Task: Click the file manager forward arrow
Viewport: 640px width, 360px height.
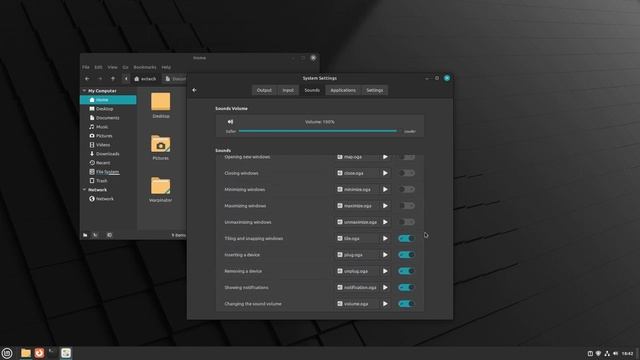Action: [100, 78]
